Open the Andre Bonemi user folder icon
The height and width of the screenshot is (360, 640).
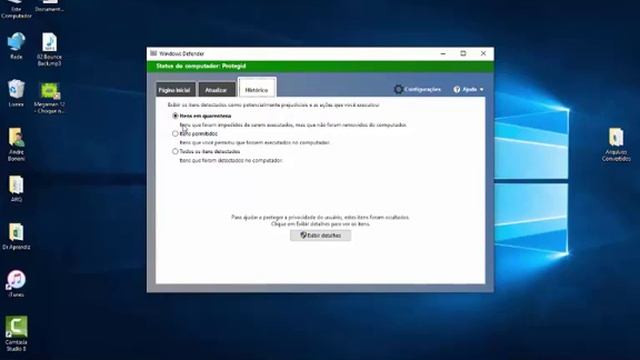pyautogui.click(x=16, y=138)
